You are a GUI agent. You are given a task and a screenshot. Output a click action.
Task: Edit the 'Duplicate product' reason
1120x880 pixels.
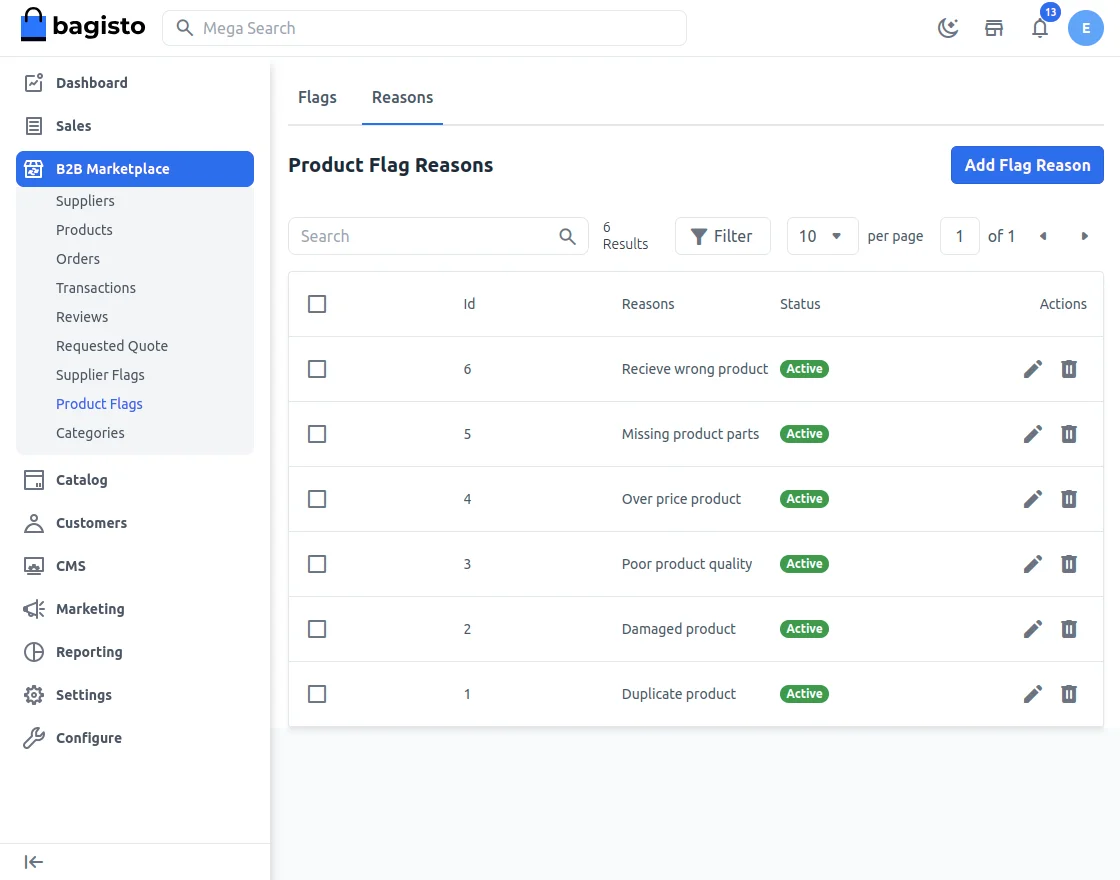pos(1033,694)
